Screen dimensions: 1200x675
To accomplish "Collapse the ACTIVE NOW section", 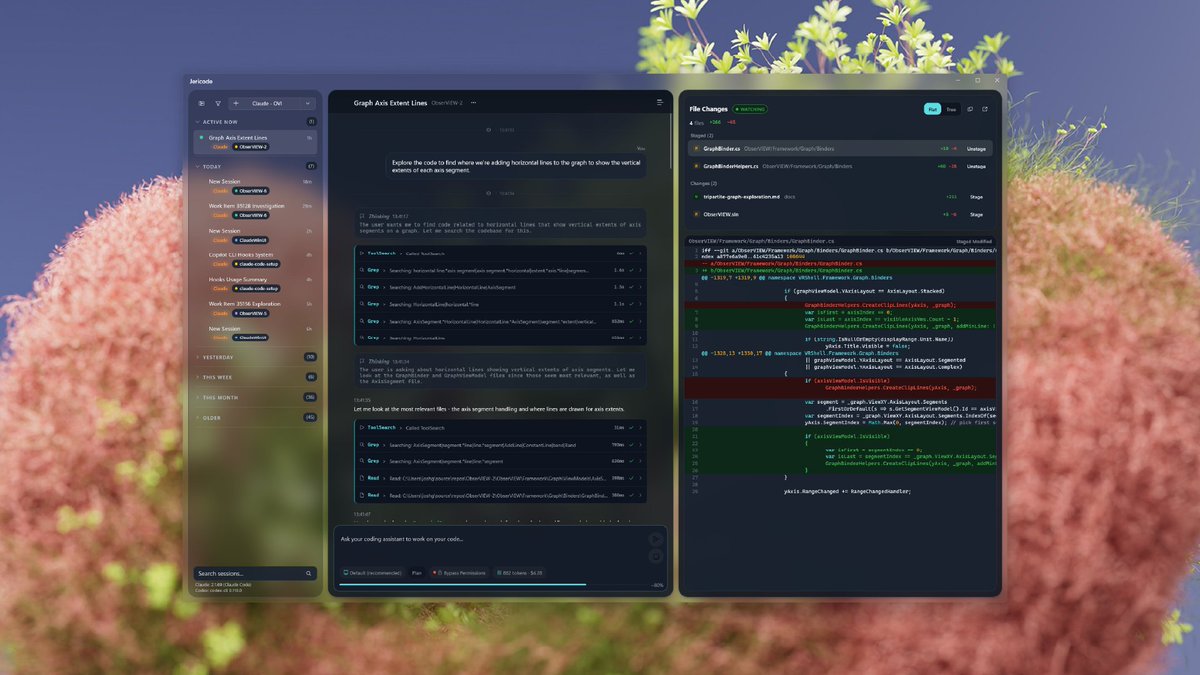I will pos(255,122).
